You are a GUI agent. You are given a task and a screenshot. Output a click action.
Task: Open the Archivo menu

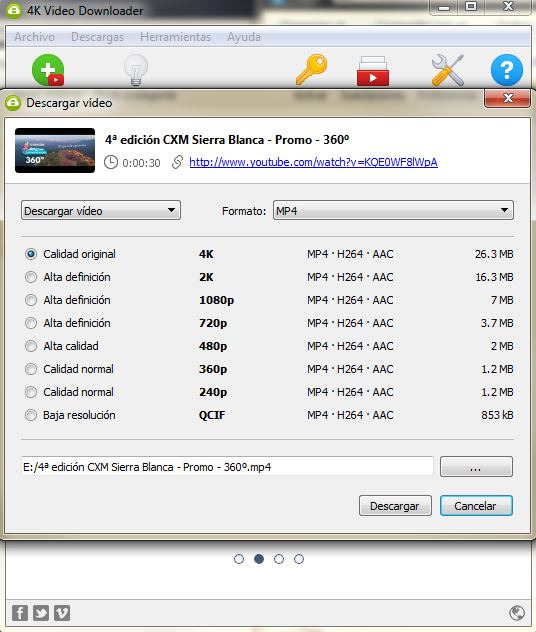[x=34, y=37]
